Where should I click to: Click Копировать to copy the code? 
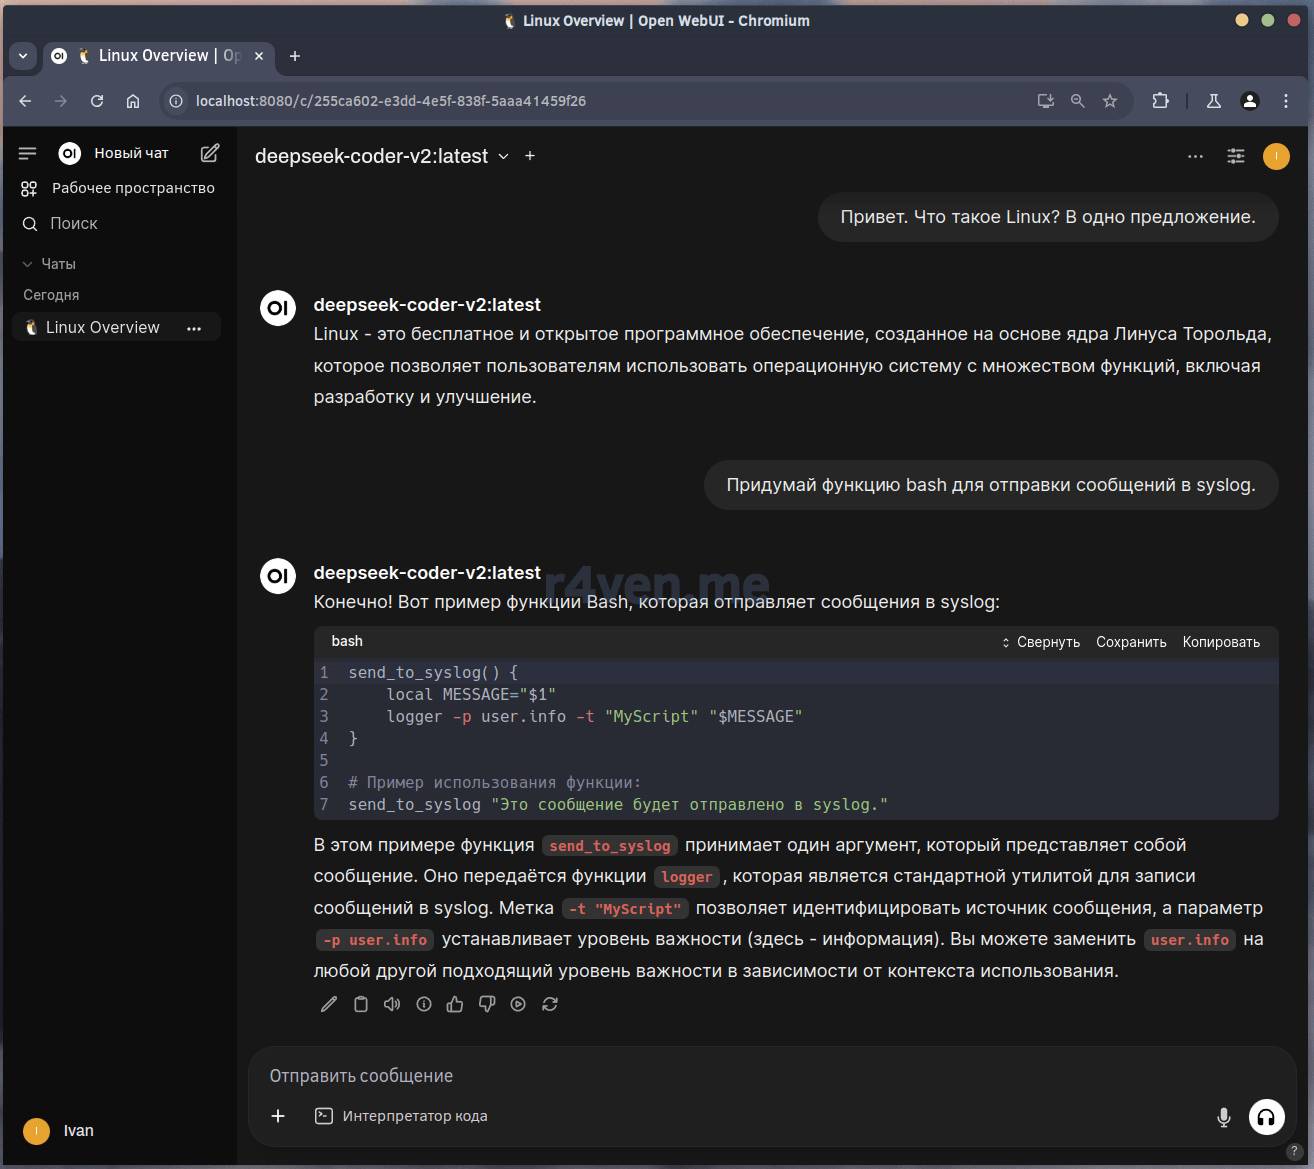coord(1221,642)
